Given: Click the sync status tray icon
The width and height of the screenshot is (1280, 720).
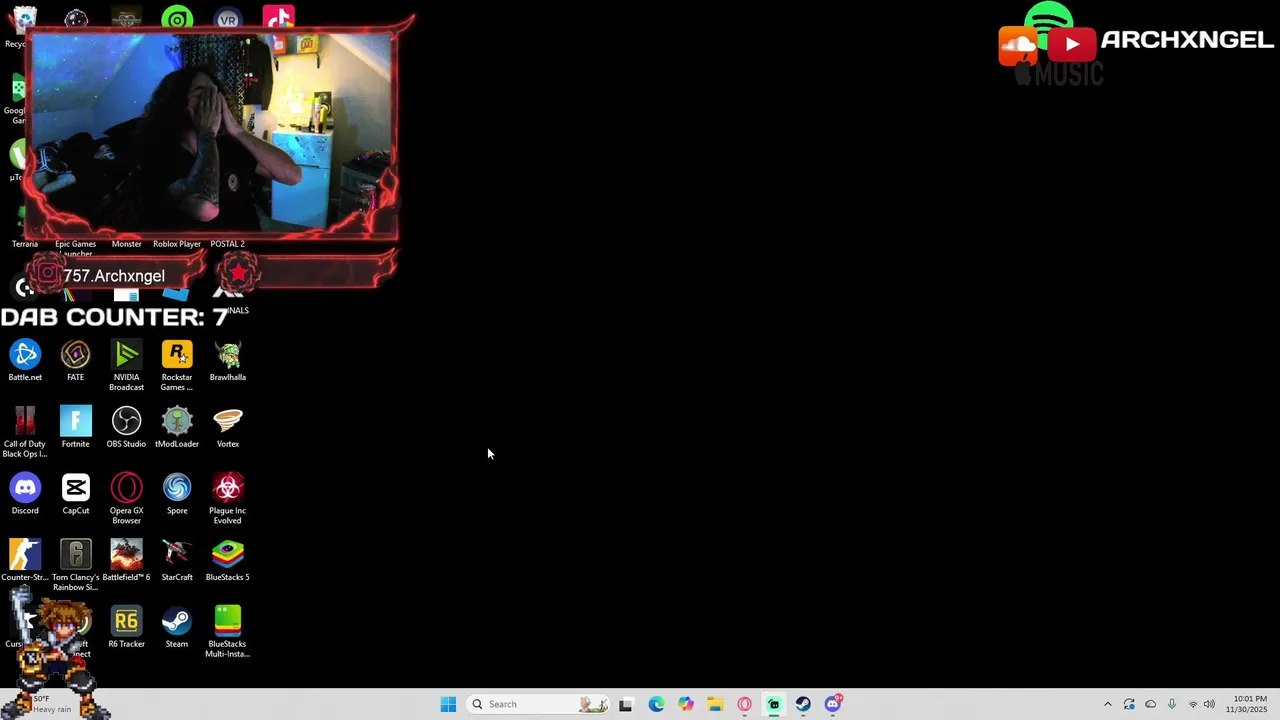Looking at the screenshot, I should pyautogui.click(x=1129, y=704).
